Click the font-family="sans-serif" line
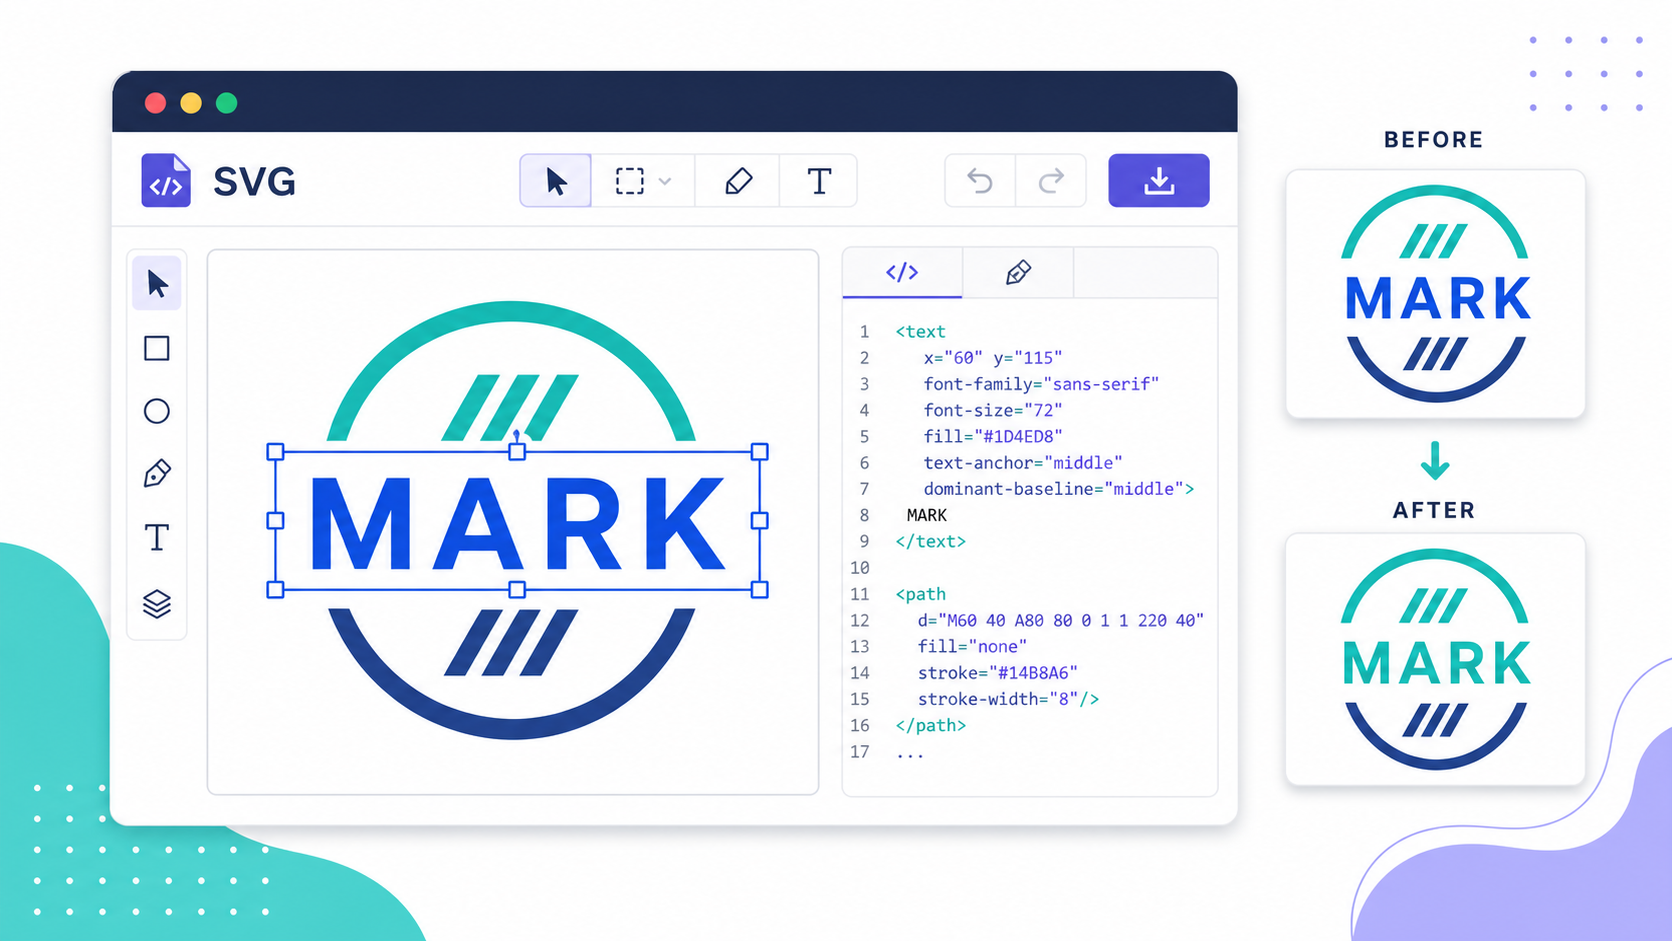Screen dimensions: 1672x941 (x=1041, y=383)
